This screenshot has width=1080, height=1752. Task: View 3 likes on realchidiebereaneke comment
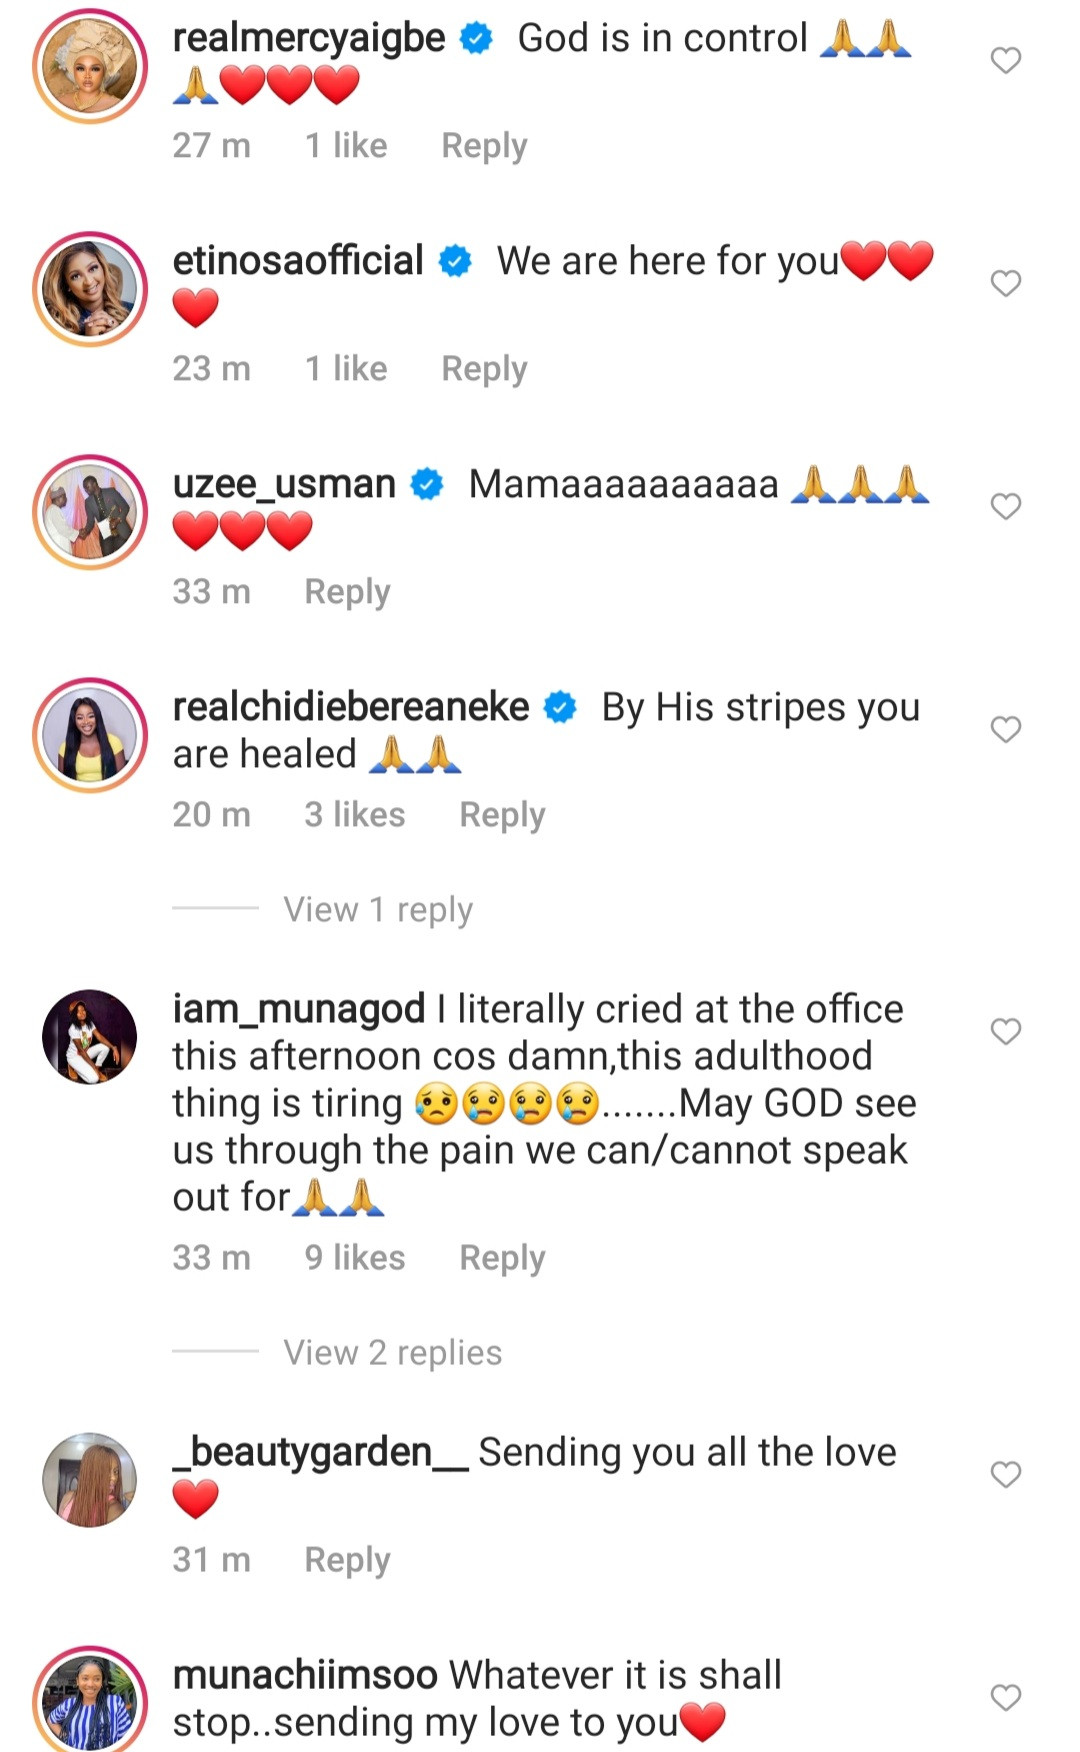click(355, 814)
